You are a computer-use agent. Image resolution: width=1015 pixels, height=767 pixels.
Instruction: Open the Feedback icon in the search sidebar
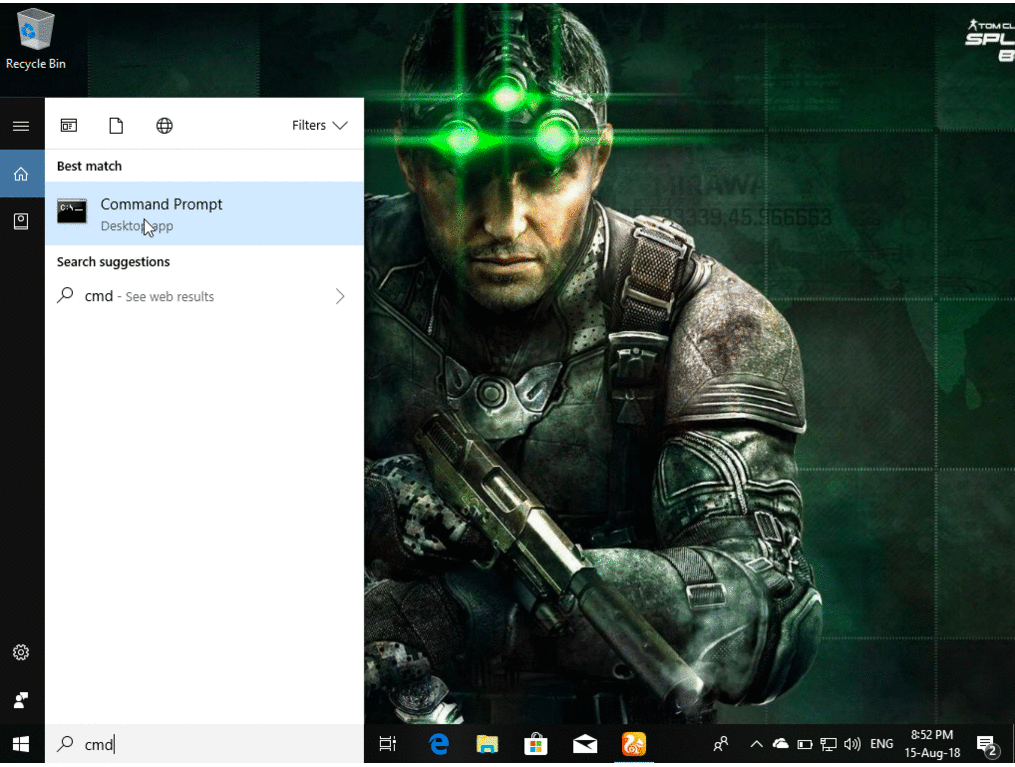(21, 700)
